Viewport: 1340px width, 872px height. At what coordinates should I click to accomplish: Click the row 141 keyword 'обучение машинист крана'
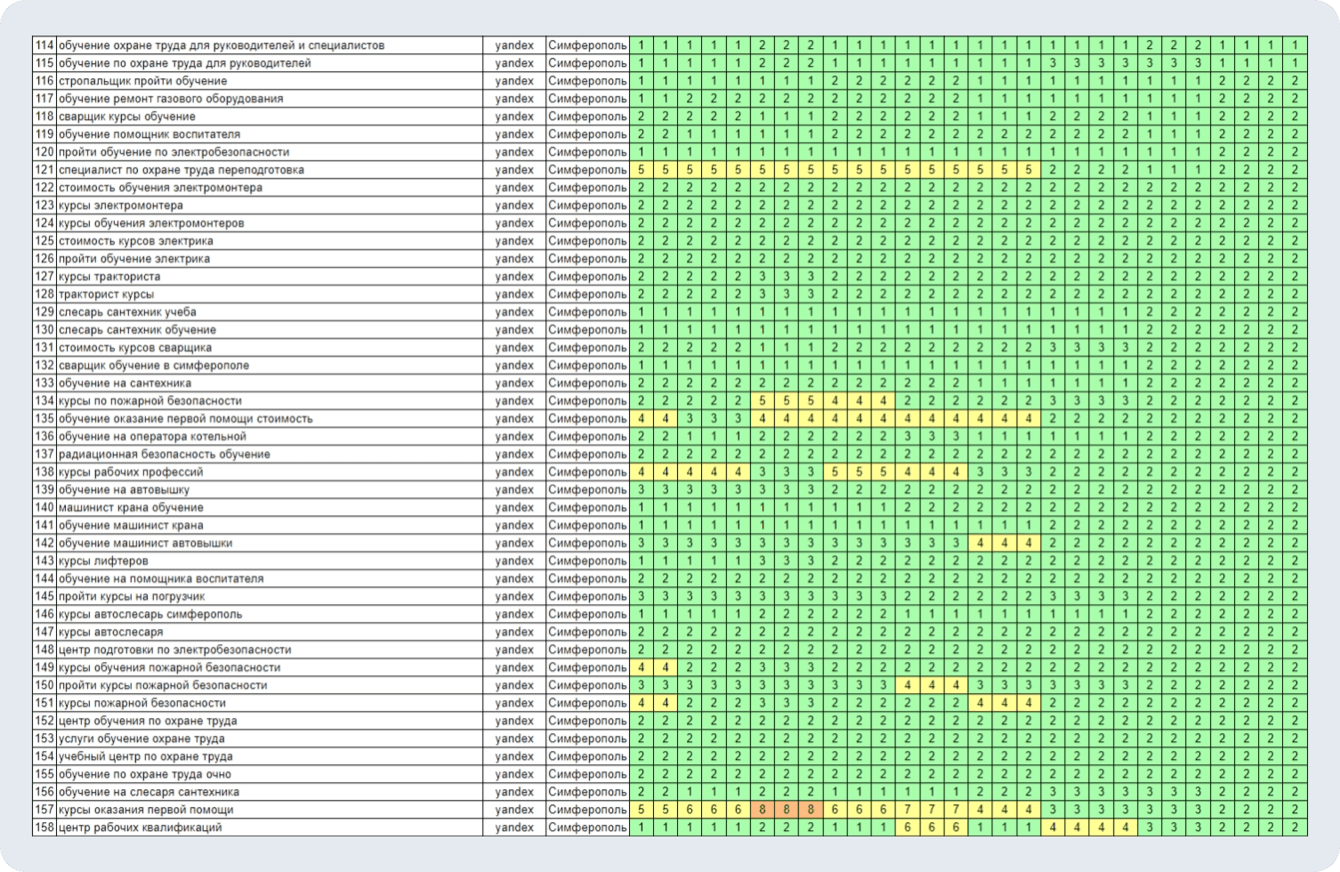(269, 526)
